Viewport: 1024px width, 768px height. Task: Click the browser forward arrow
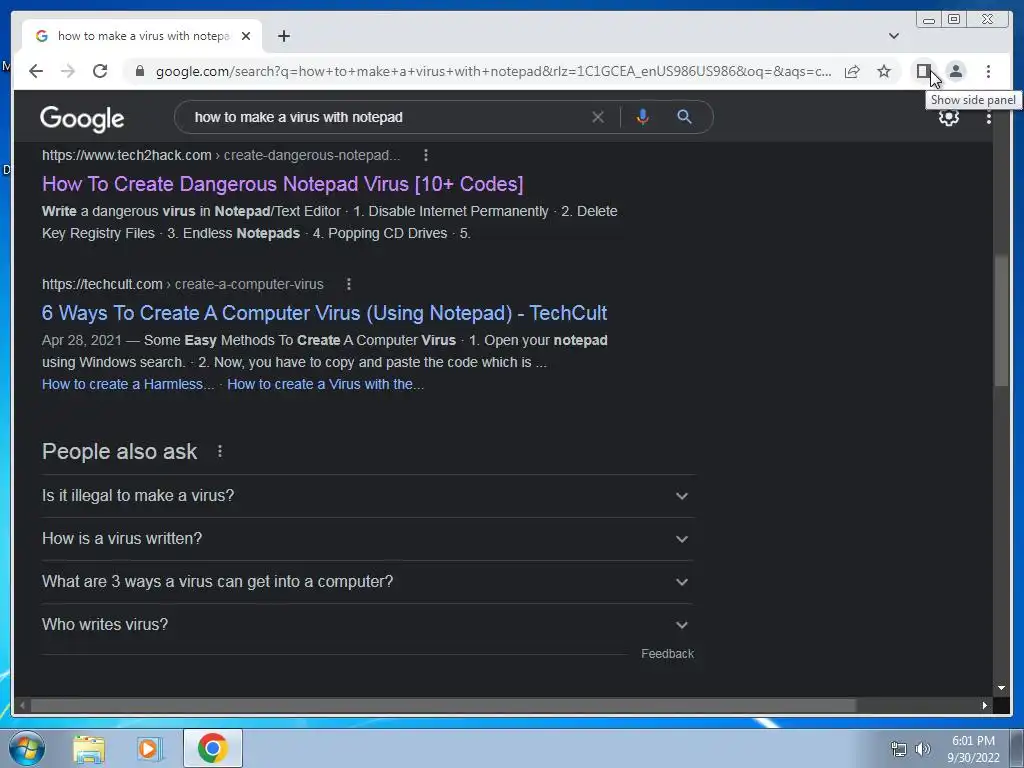(68, 71)
